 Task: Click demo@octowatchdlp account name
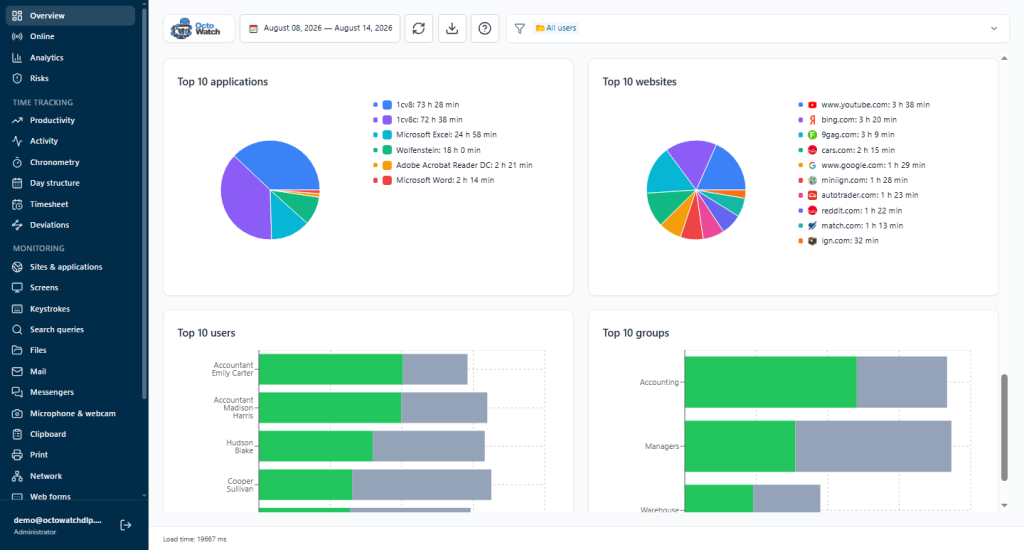coord(57,520)
